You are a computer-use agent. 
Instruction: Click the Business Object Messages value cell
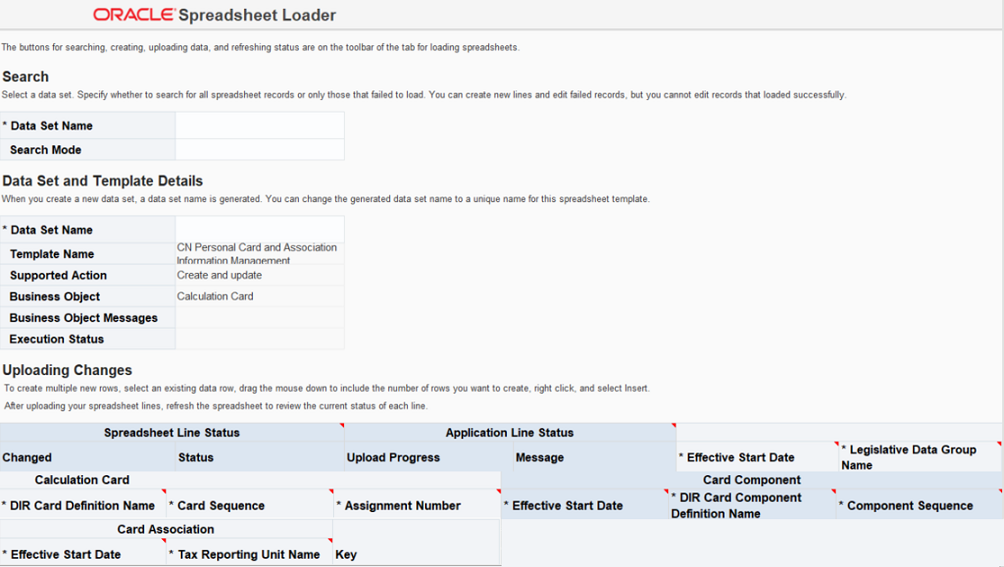pos(260,317)
